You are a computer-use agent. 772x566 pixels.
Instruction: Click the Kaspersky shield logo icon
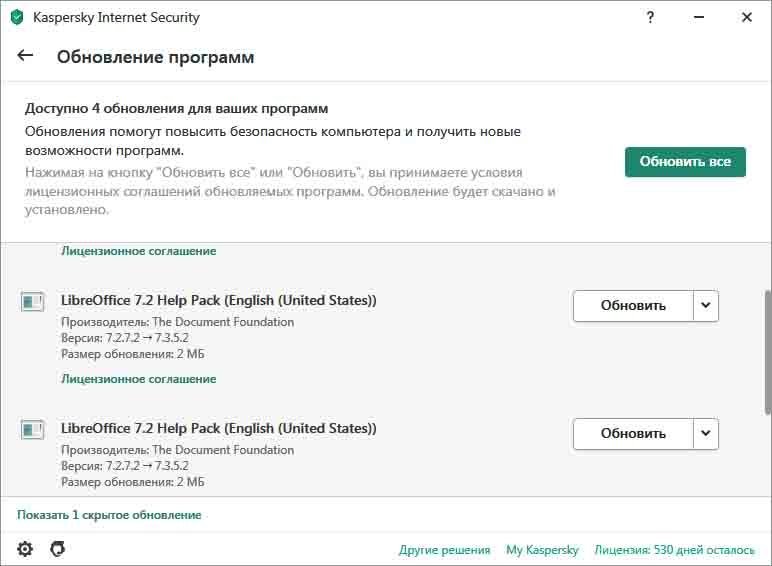(x=17, y=17)
